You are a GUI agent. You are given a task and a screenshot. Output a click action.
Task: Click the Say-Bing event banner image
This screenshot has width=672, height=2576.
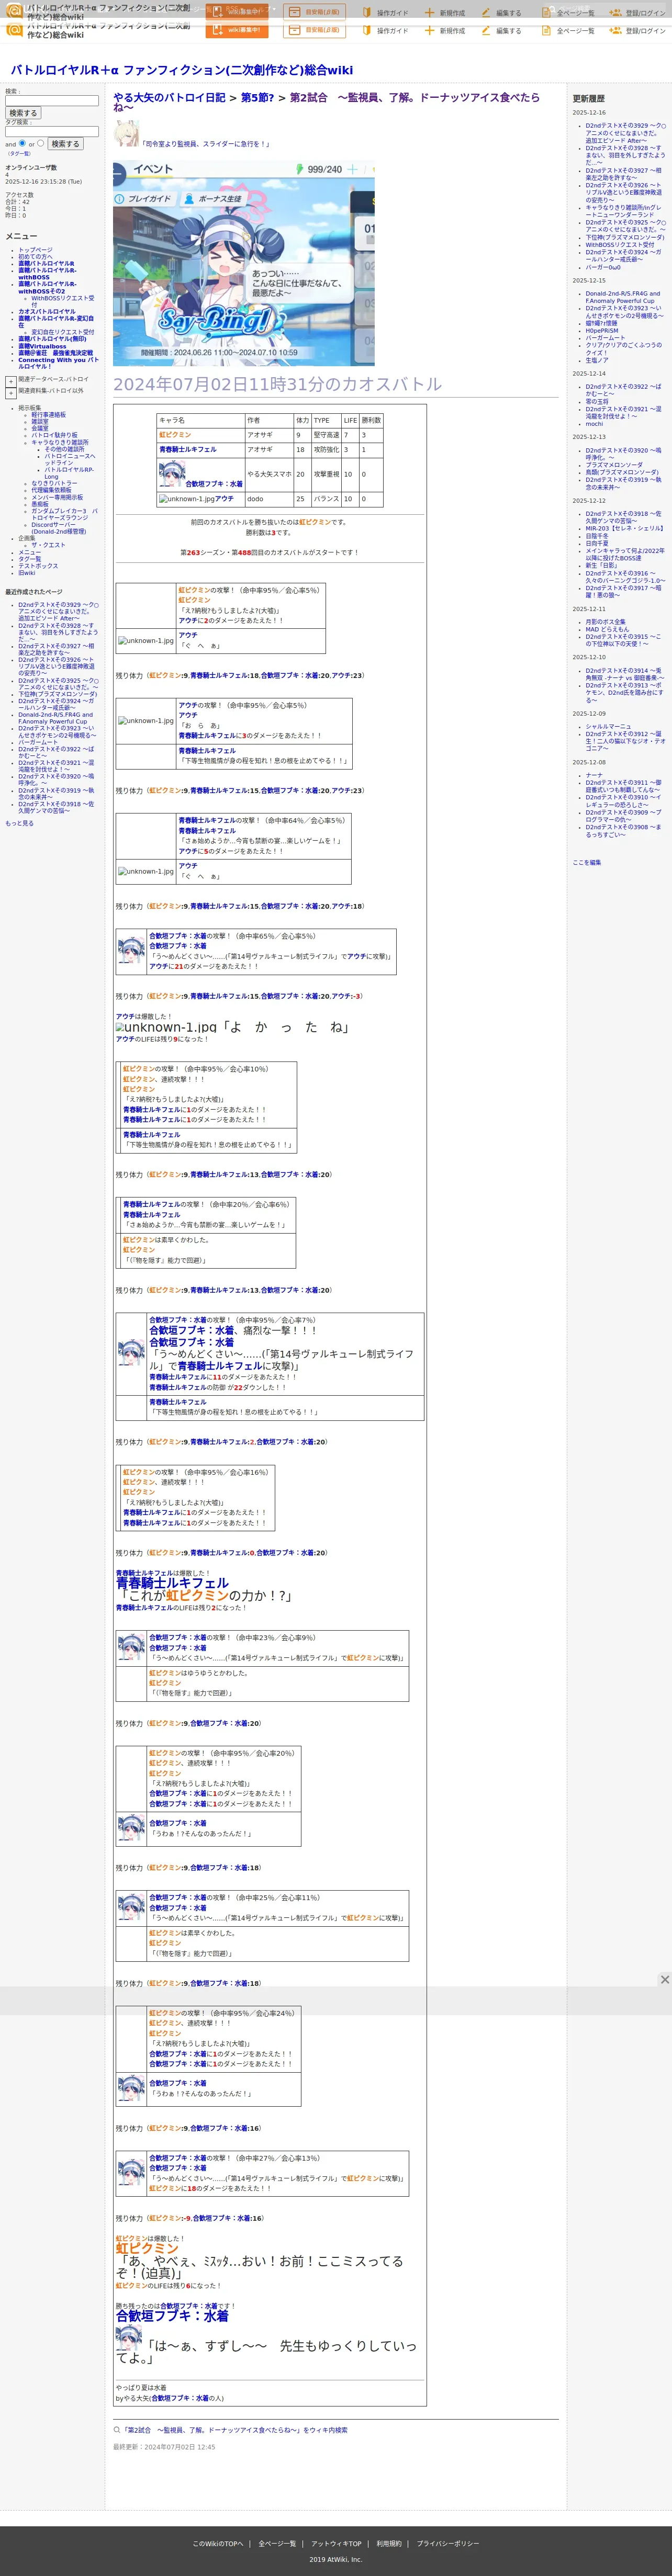point(243,262)
